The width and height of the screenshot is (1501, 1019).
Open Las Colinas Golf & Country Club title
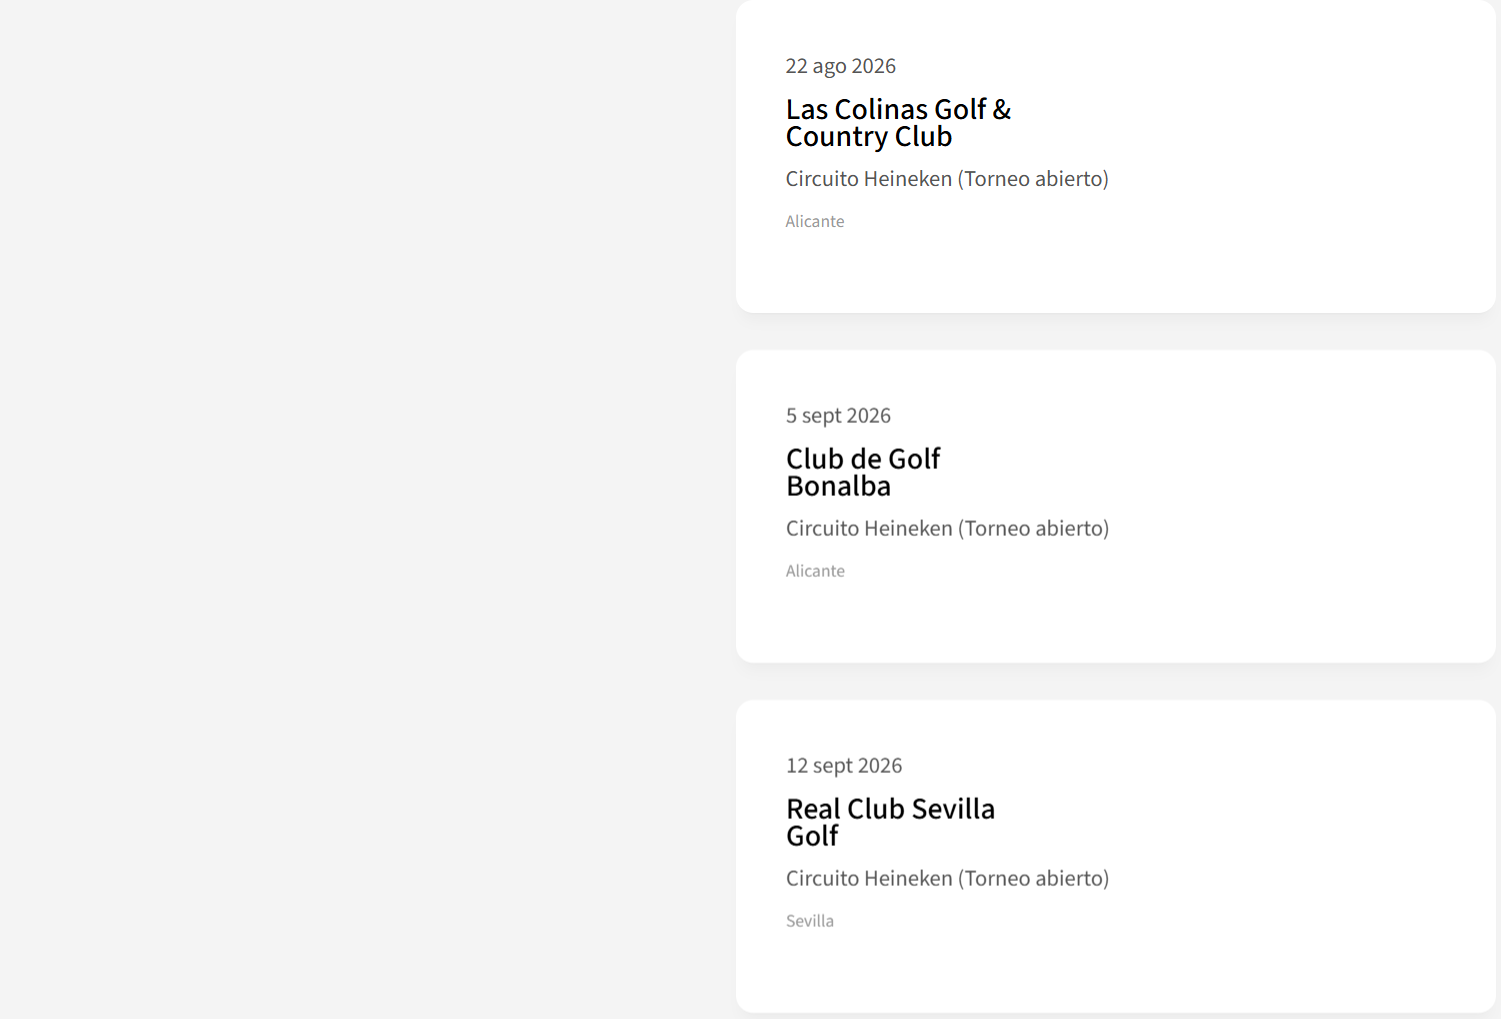(897, 123)
